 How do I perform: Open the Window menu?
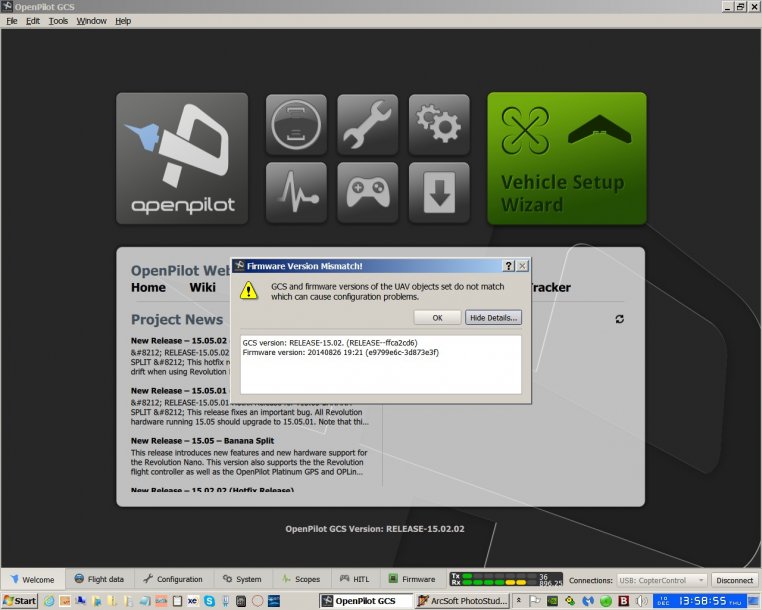(91, 21)
